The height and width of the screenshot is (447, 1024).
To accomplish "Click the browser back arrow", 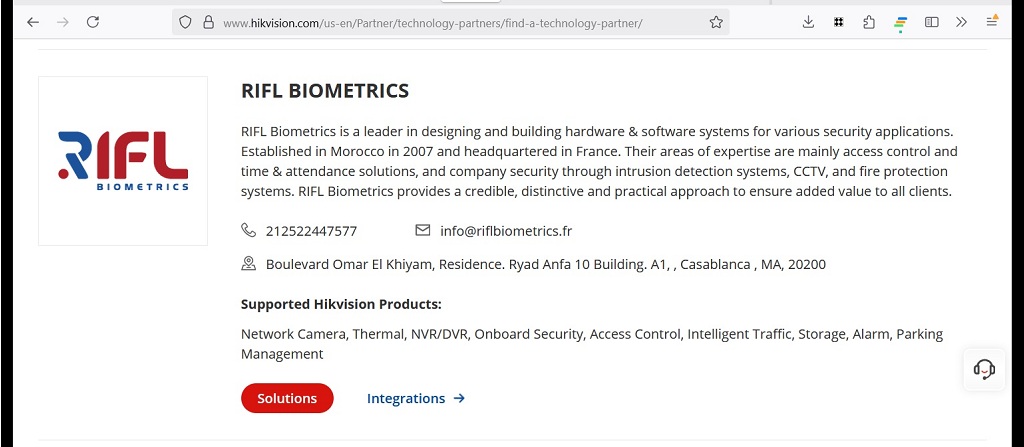I will 33,22.
